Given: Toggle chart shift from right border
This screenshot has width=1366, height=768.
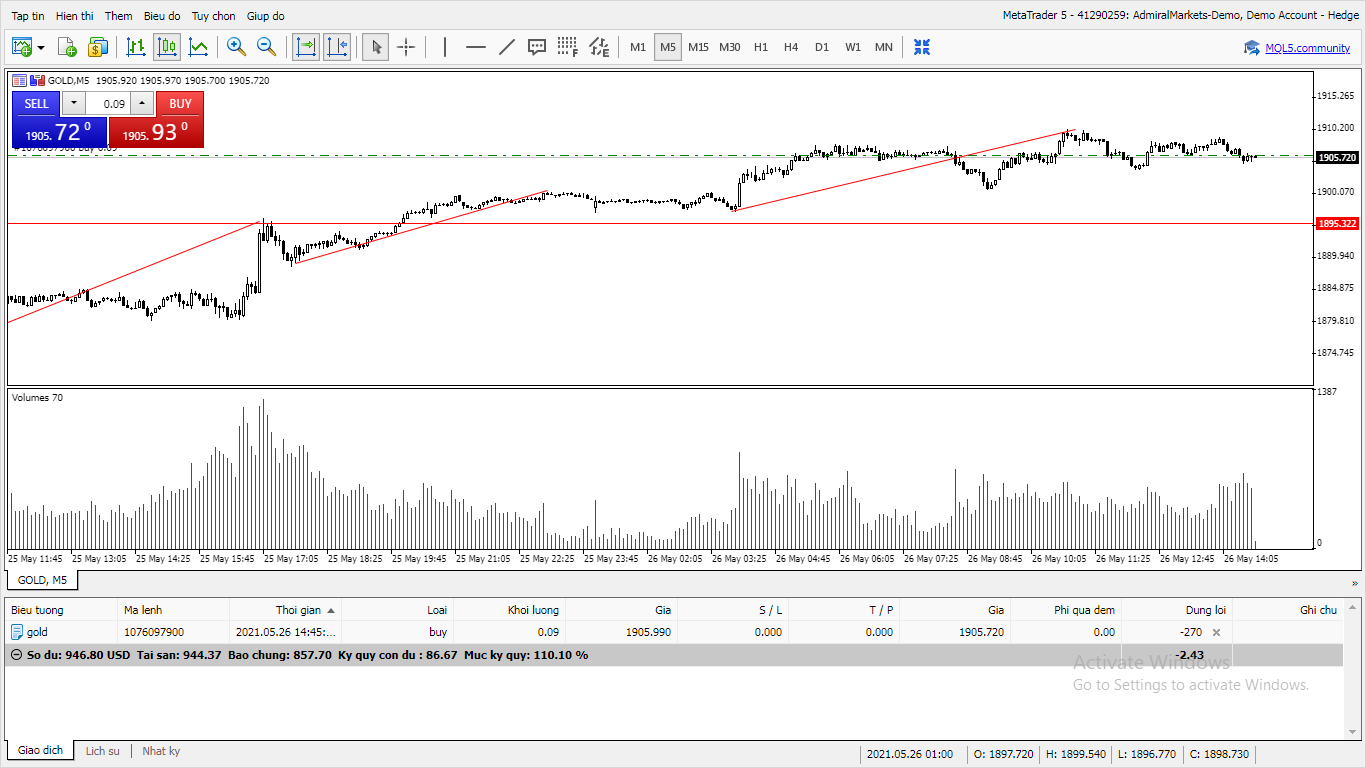Looking at the screenshot, I should click(337, 47).
